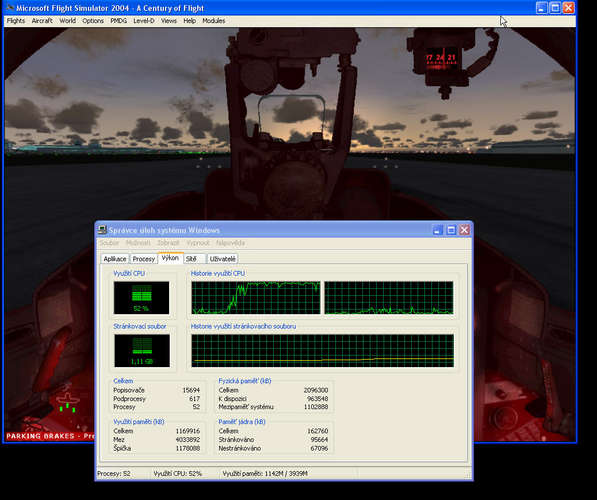Open the World menu
This screenshot has width=597, height=500.
click(x=67, y=21)
